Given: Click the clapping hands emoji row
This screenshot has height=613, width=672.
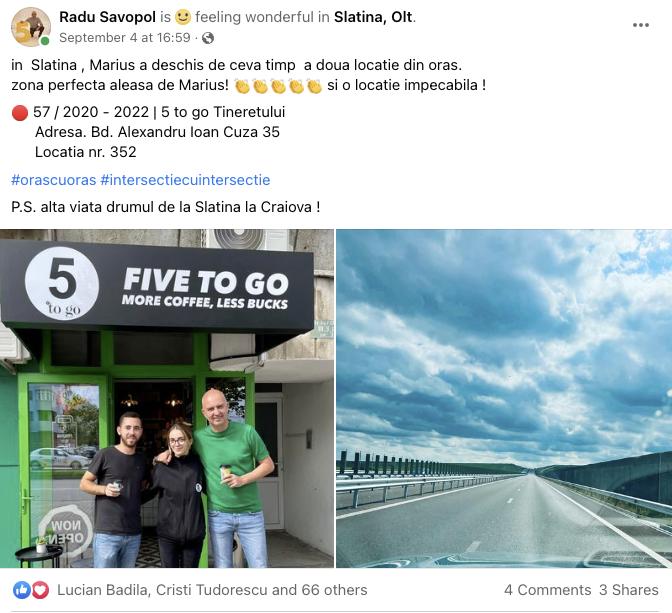Looking at the screenshot, I should tap(278, 86).
